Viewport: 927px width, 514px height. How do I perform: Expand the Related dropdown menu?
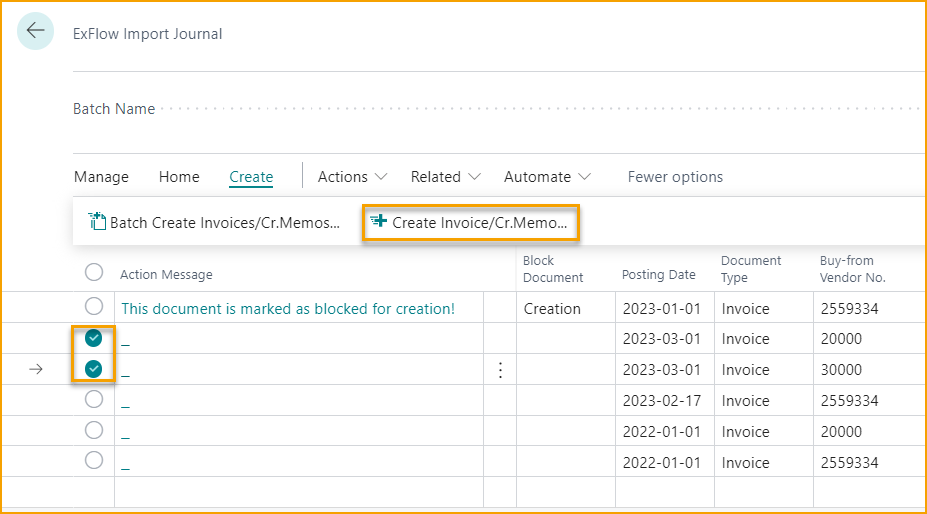(446, 177)
